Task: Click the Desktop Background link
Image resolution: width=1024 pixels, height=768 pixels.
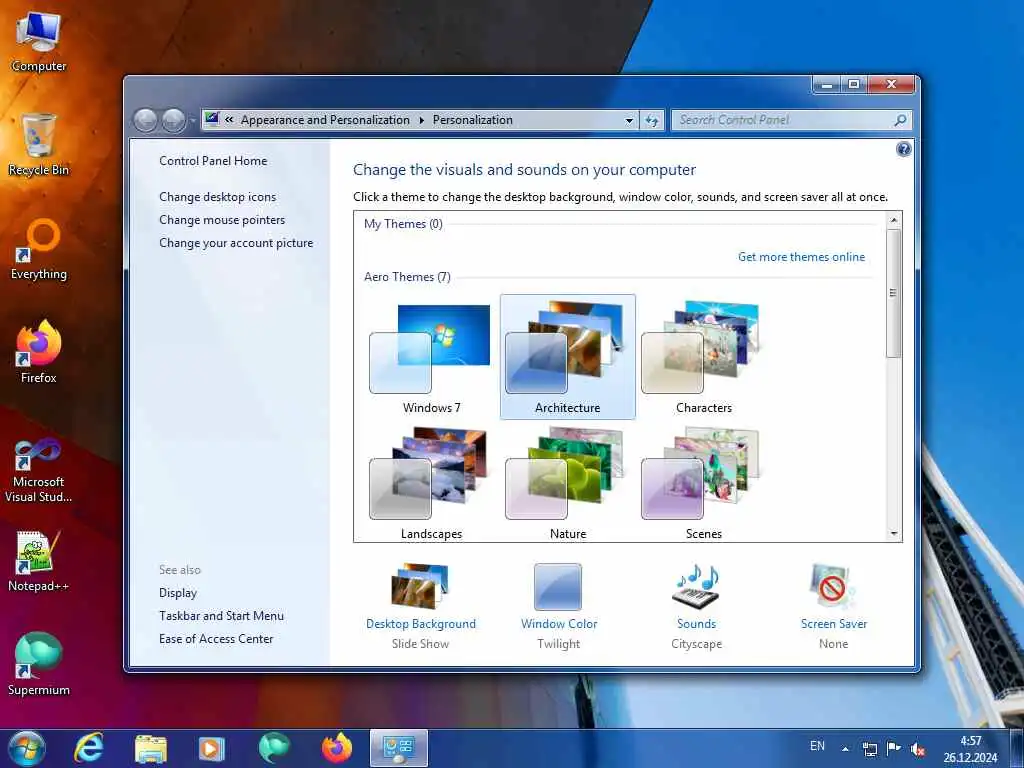Action: (x=421, y=624)
